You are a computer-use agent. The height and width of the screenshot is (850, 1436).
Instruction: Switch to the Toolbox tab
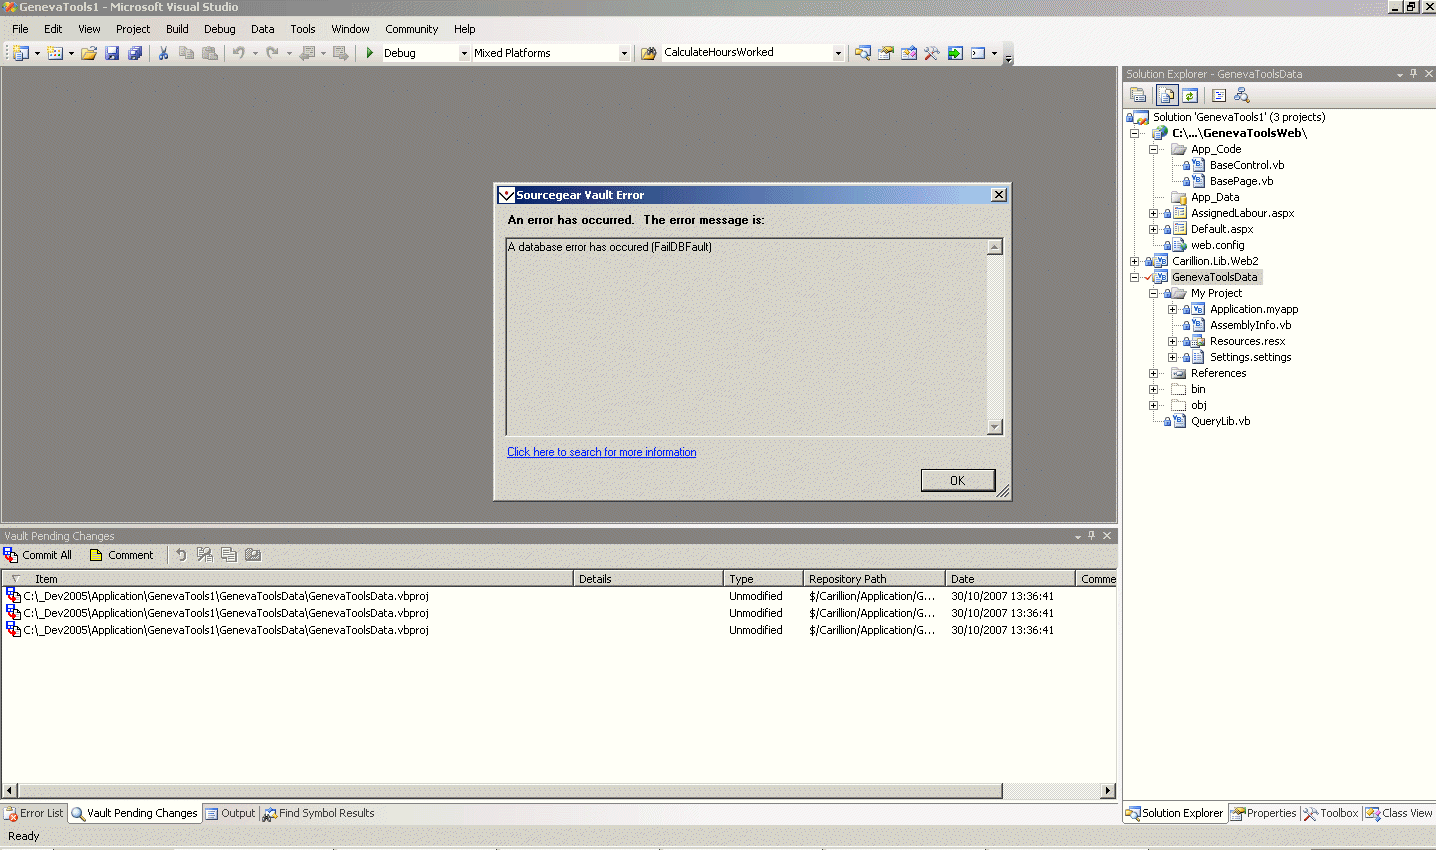tap(1331, 813)
